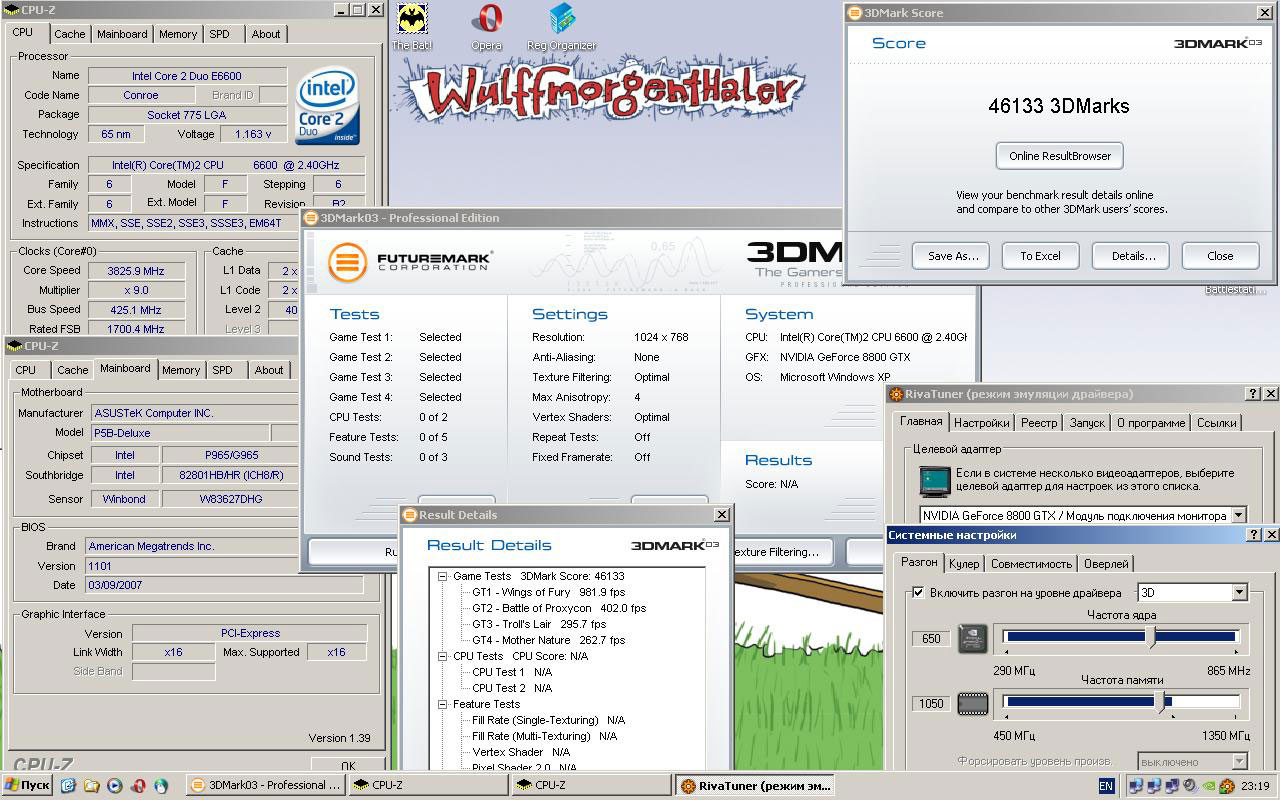Viewport: 1280px width, 800px height.
Task: Open SPD tab in the Mainboard CPU-Z window
Action: click(222, 370)
